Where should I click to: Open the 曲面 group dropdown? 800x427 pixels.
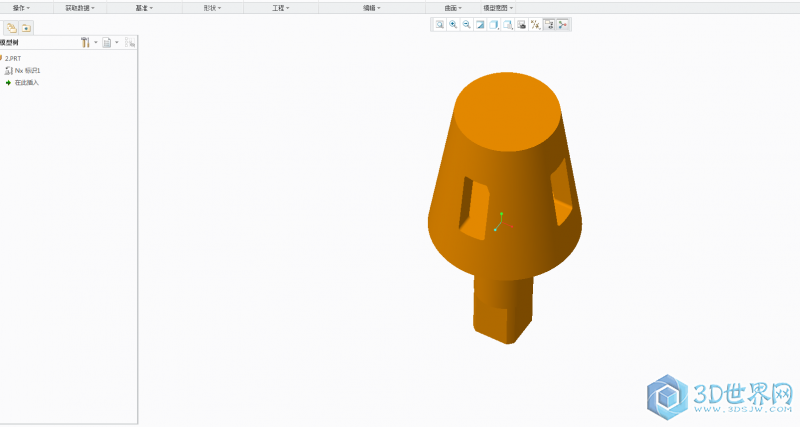click(453, 8)
